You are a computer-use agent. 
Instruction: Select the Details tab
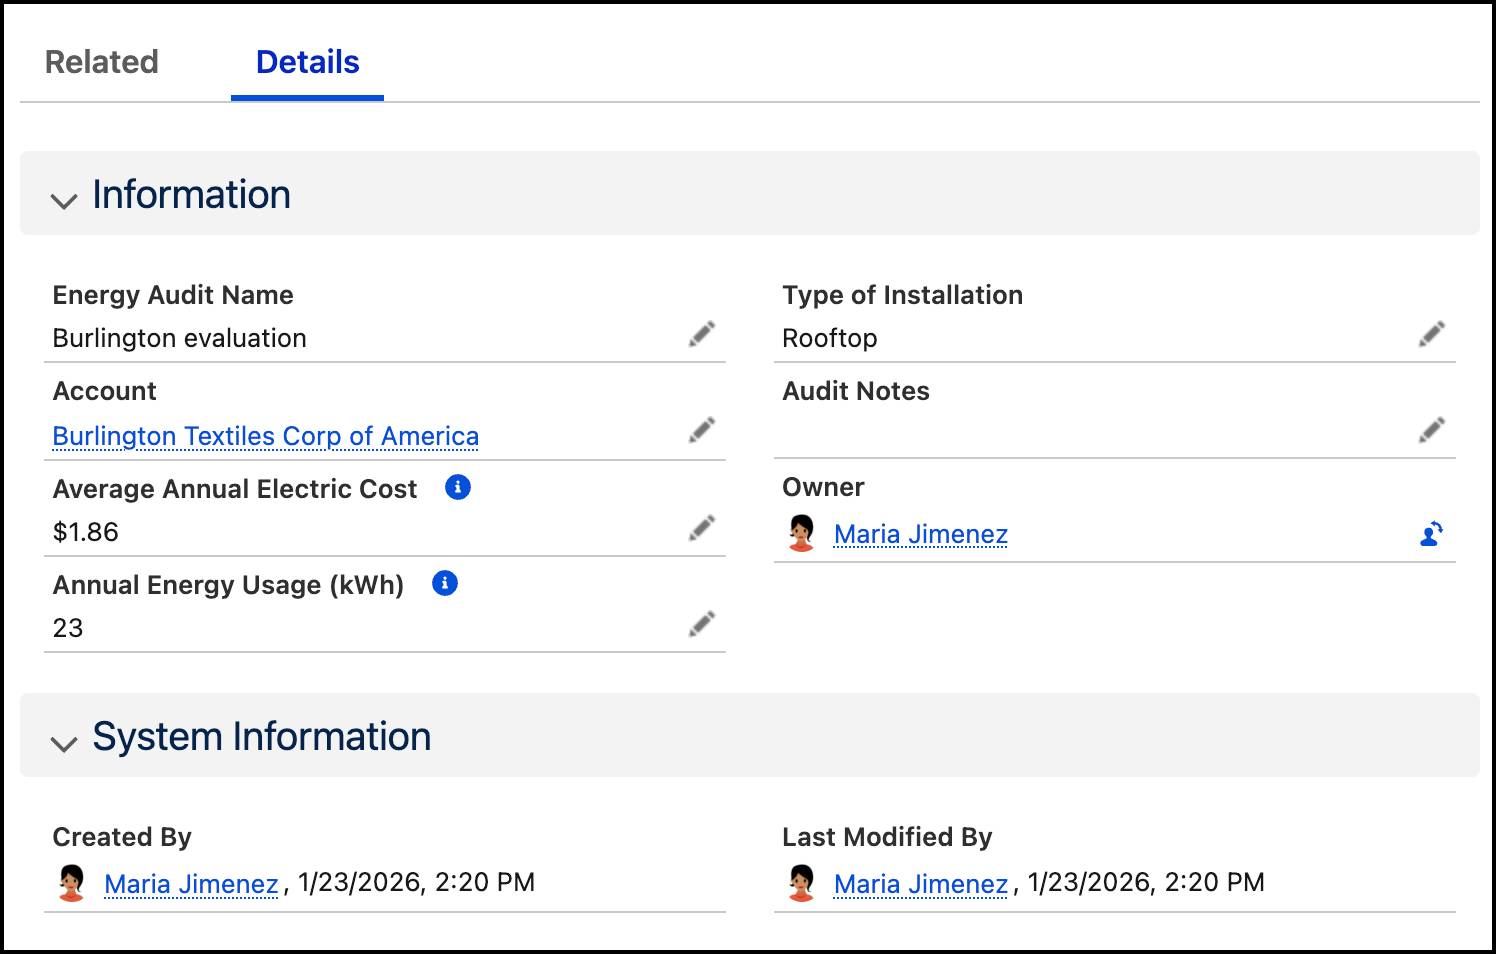click(306, 62)
